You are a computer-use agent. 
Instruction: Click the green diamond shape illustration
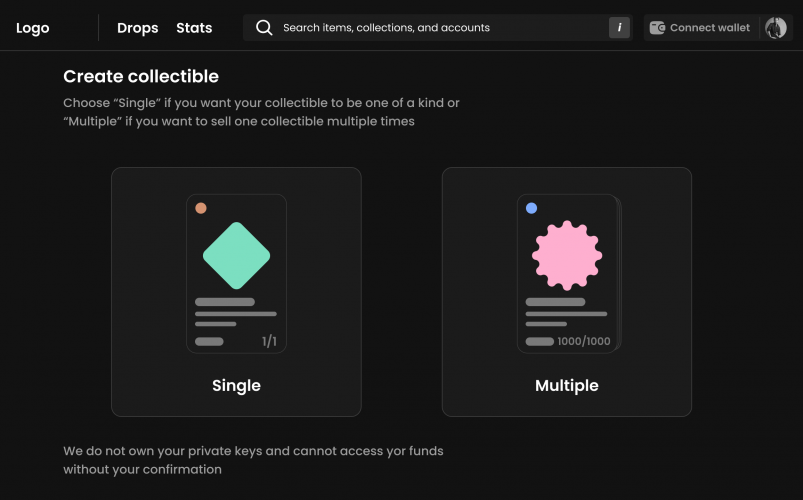tap(236, 256)
